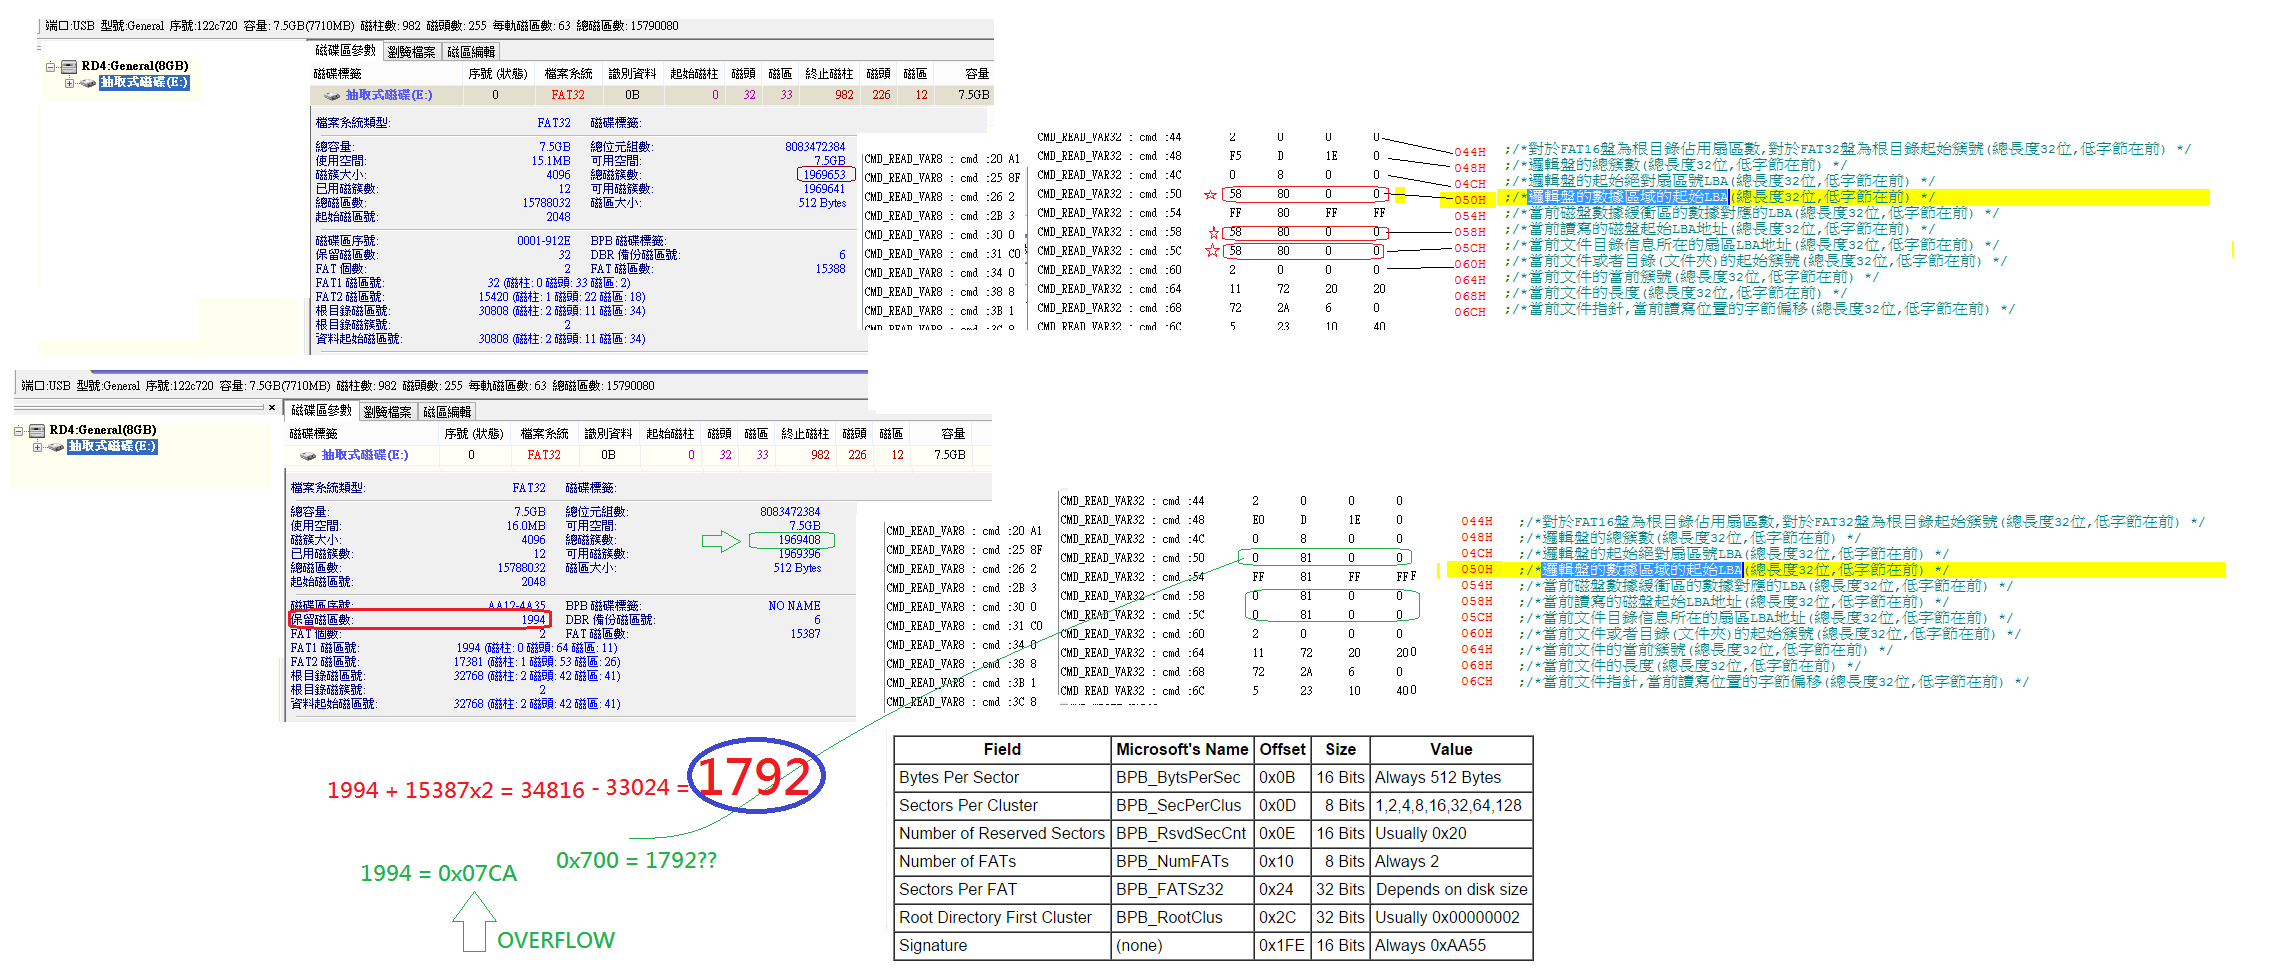This screenshot has height=978, width=2294.
Task: Select 抽取式磁碟(E:) tree item in upper window
Action: coord(144,82)
